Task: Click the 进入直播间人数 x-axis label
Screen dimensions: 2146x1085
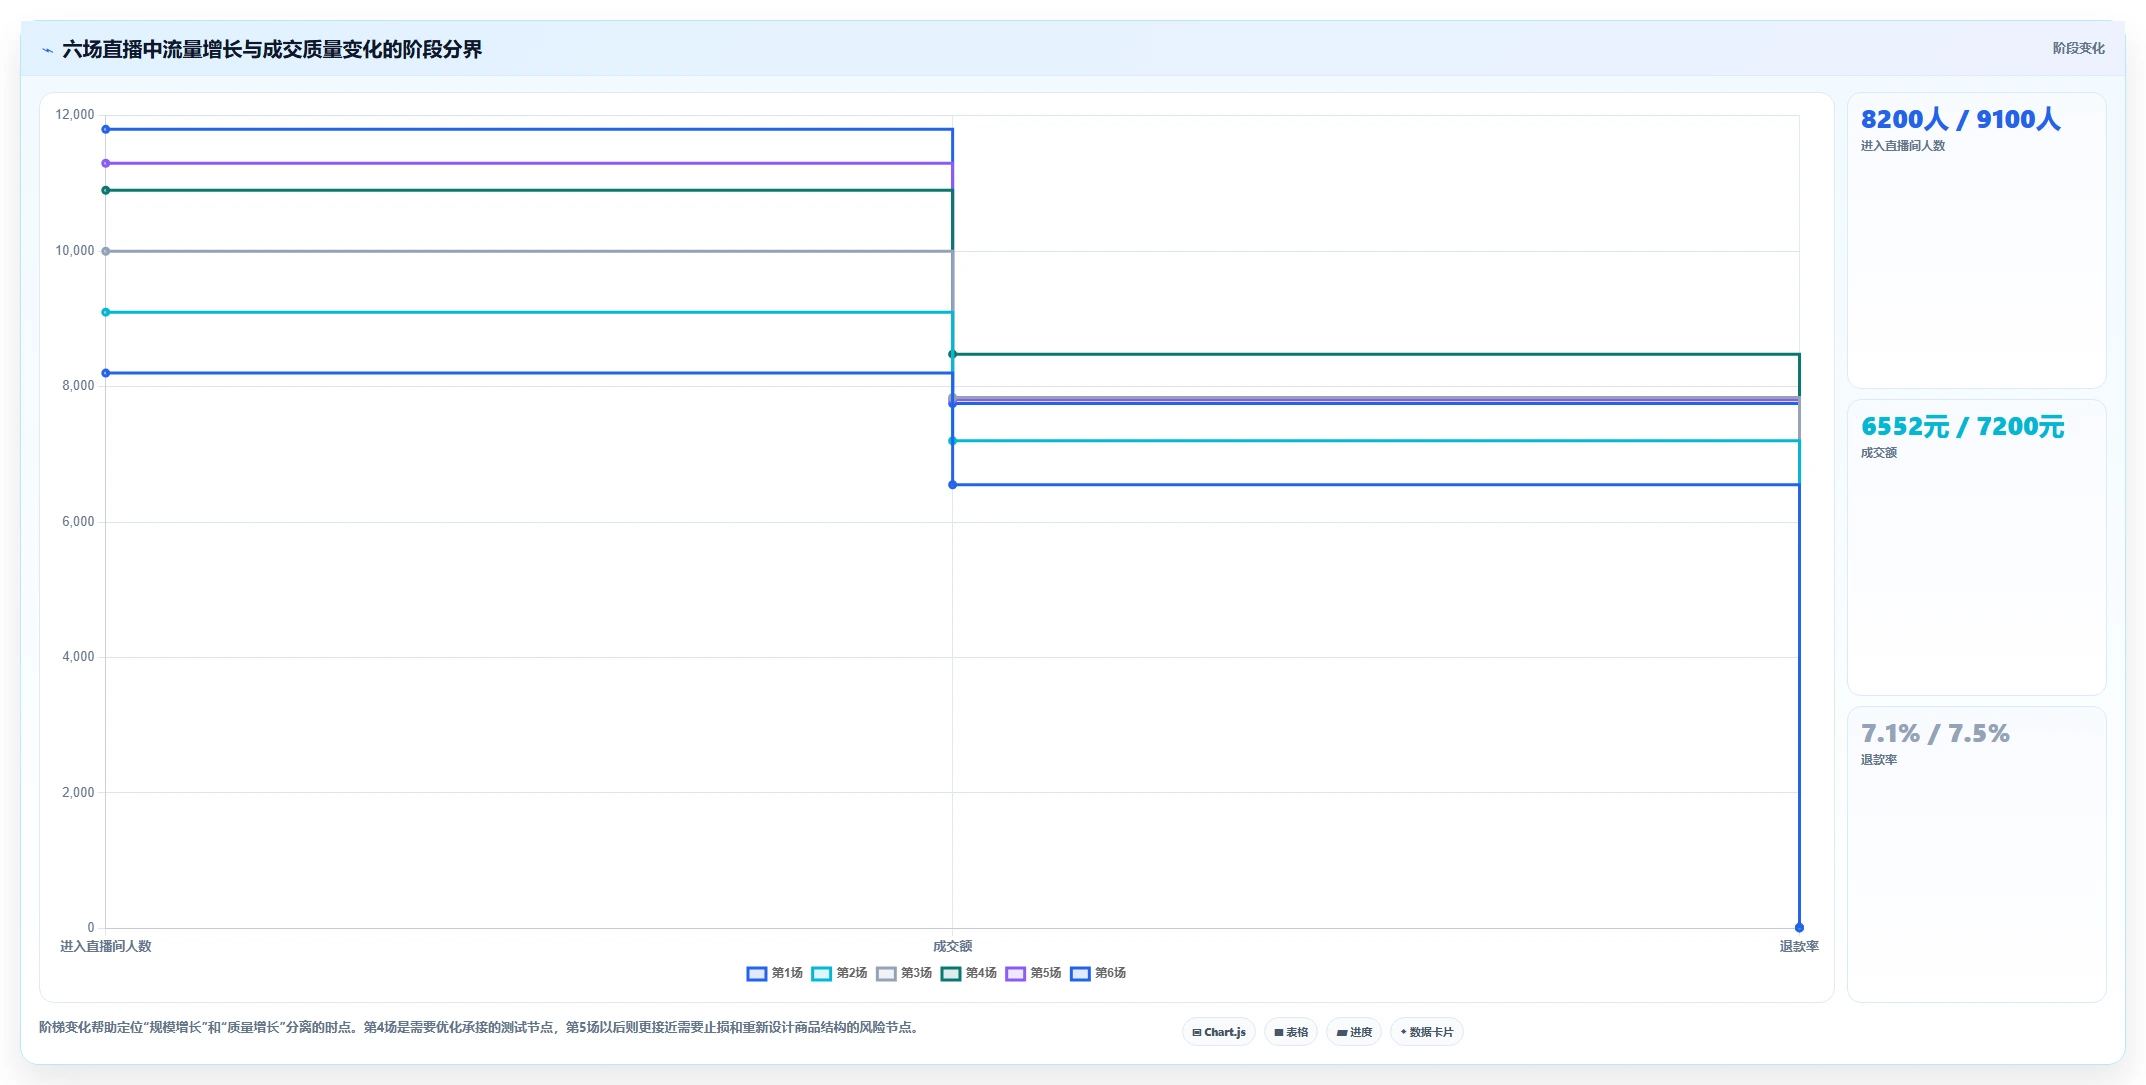Action: tap(106, 946)
